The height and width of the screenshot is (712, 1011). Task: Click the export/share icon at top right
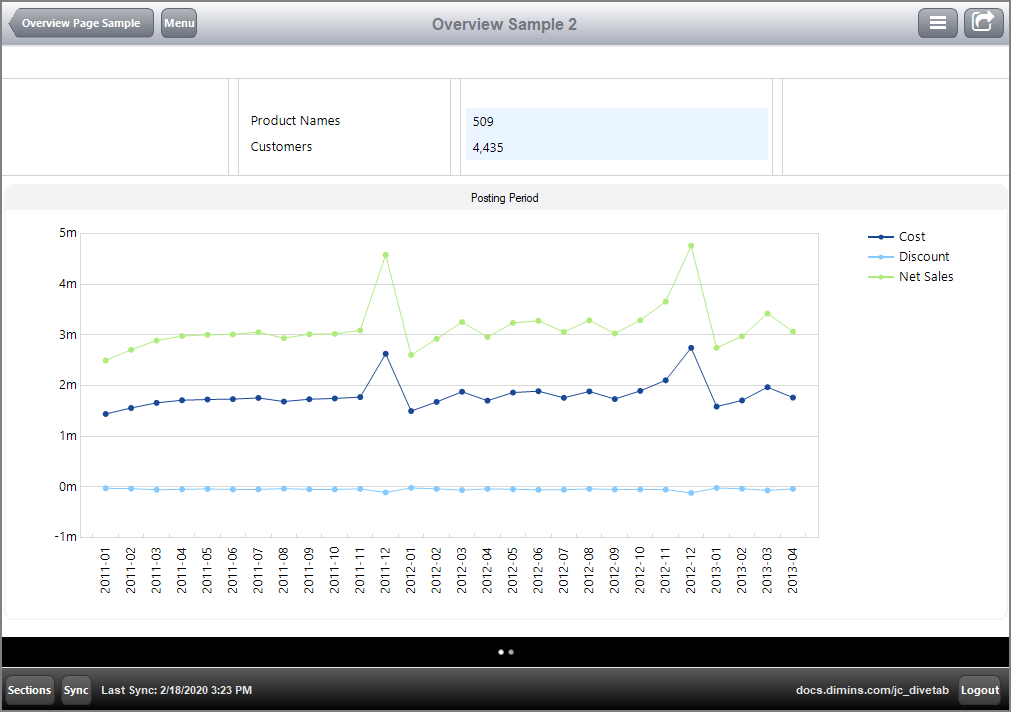(x=983, y=22)
